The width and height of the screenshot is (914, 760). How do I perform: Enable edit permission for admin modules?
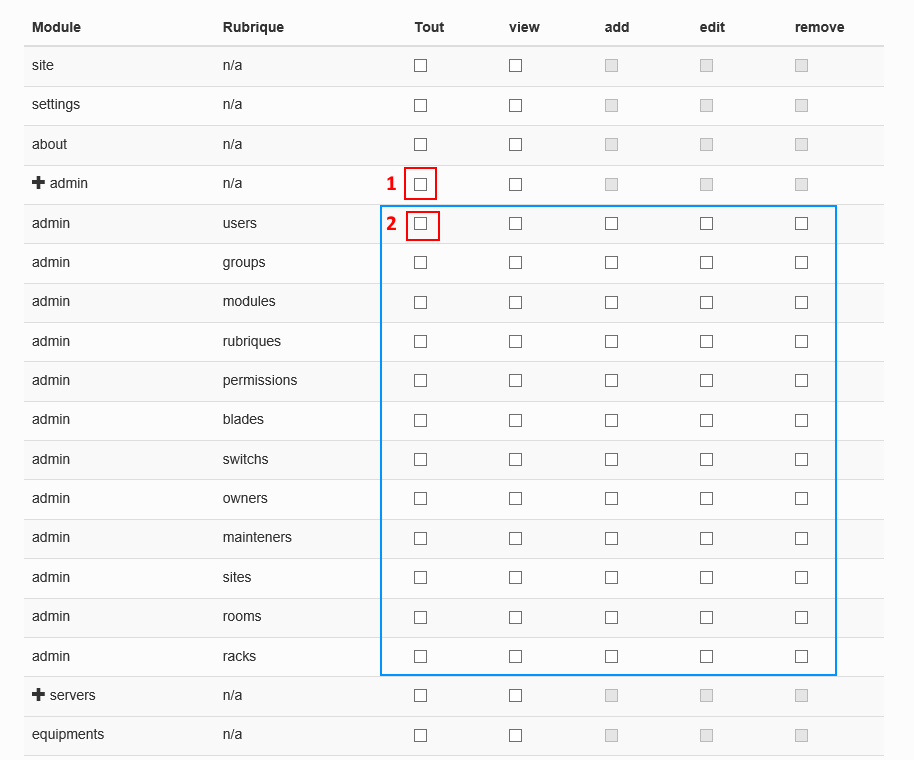(706, 302)
